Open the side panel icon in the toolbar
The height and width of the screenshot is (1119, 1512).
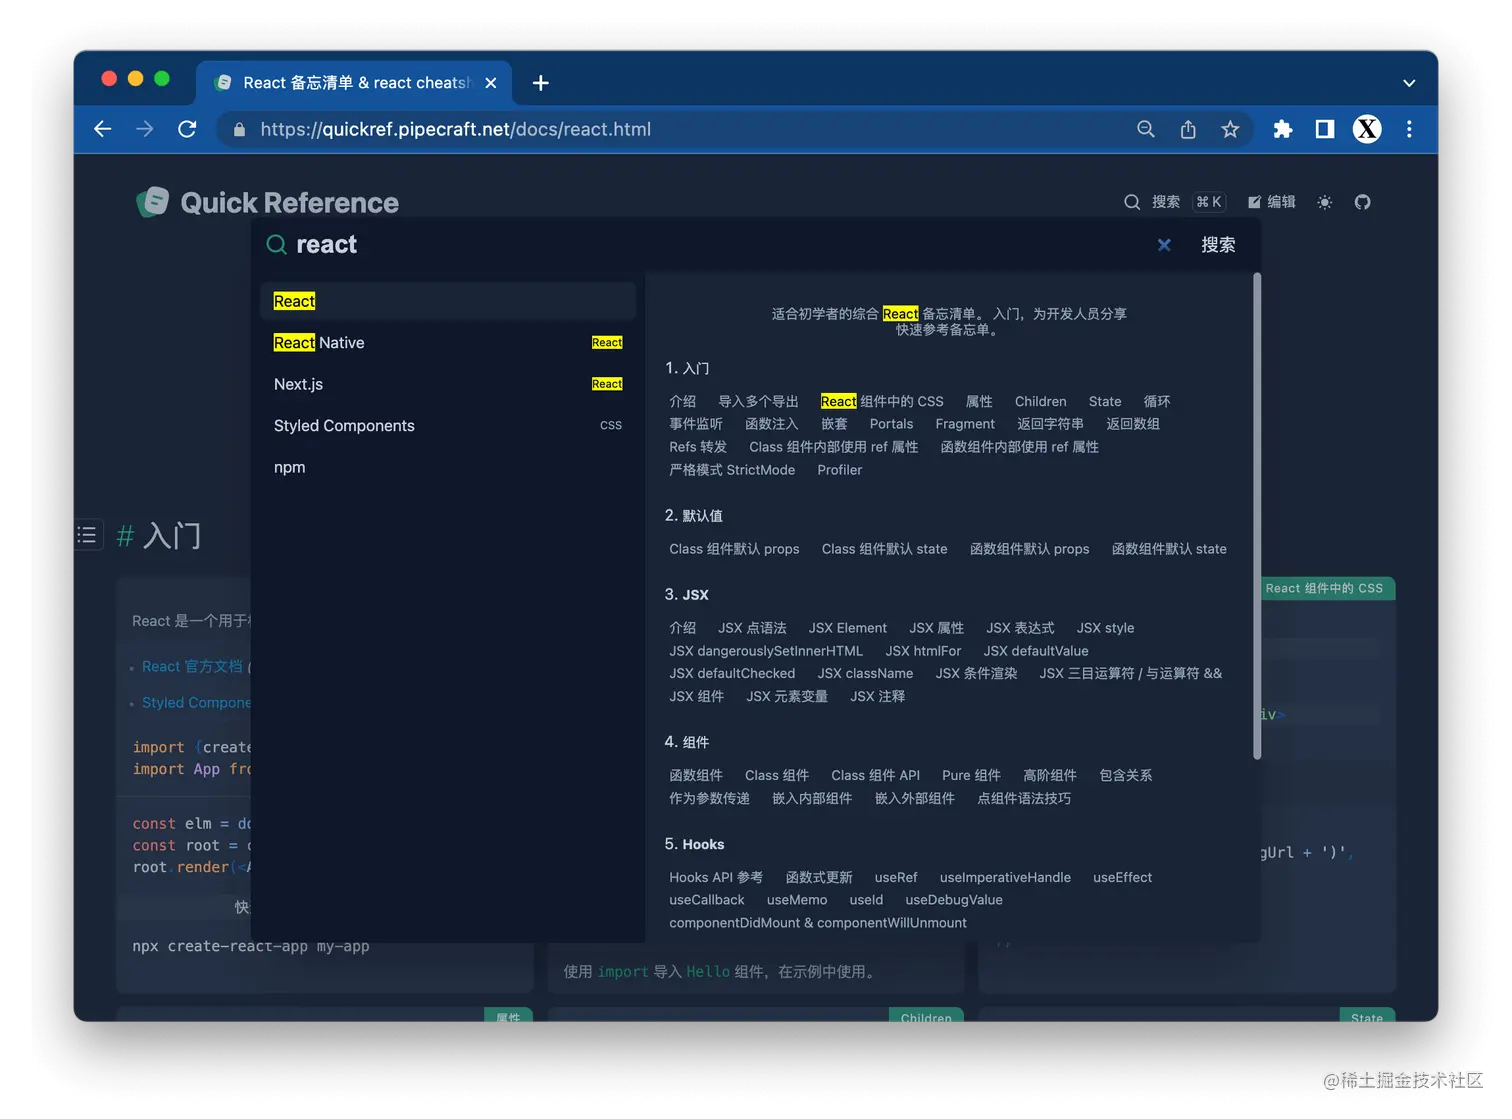click(1325, 129)
